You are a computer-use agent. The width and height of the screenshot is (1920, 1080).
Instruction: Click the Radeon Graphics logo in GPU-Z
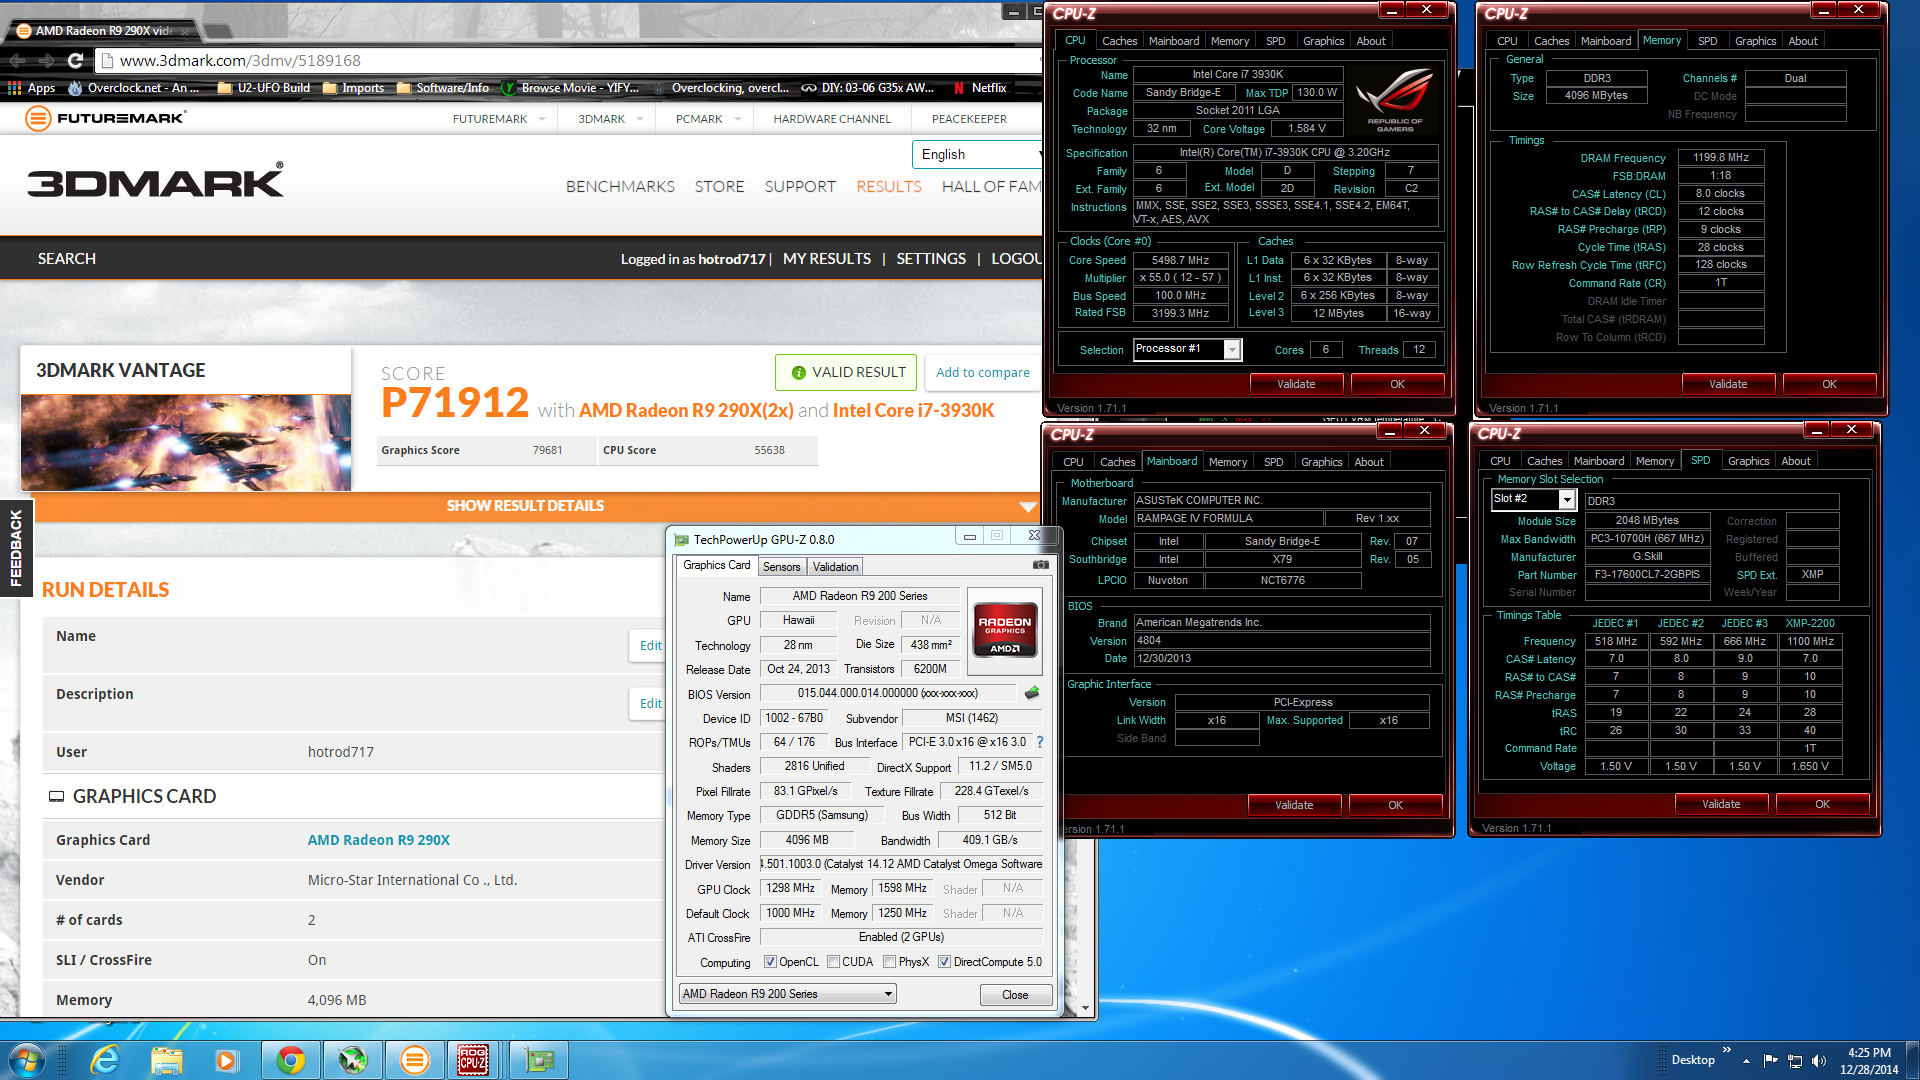[1005, 632]
